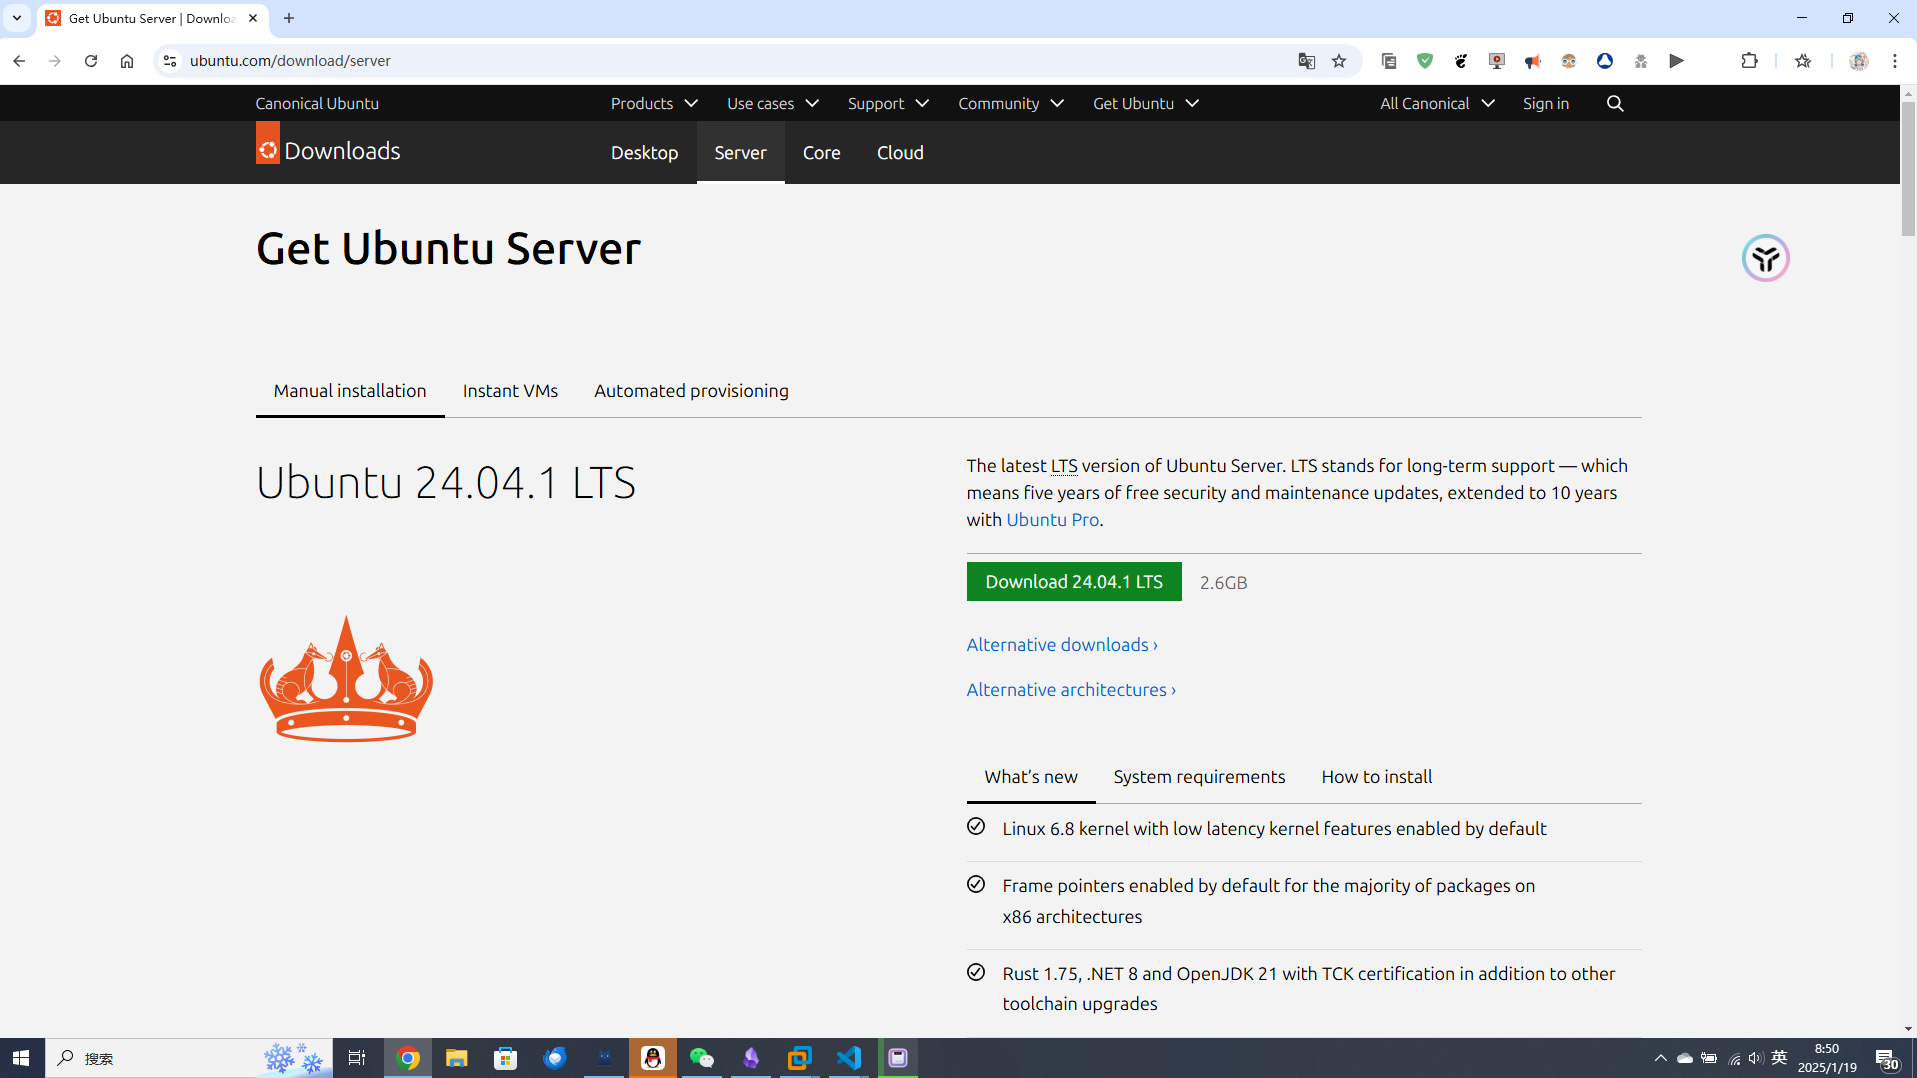Click the green shield adblock extension icon
The height and width of the screenshot is (1078, 1917).
coord(1425,61)
